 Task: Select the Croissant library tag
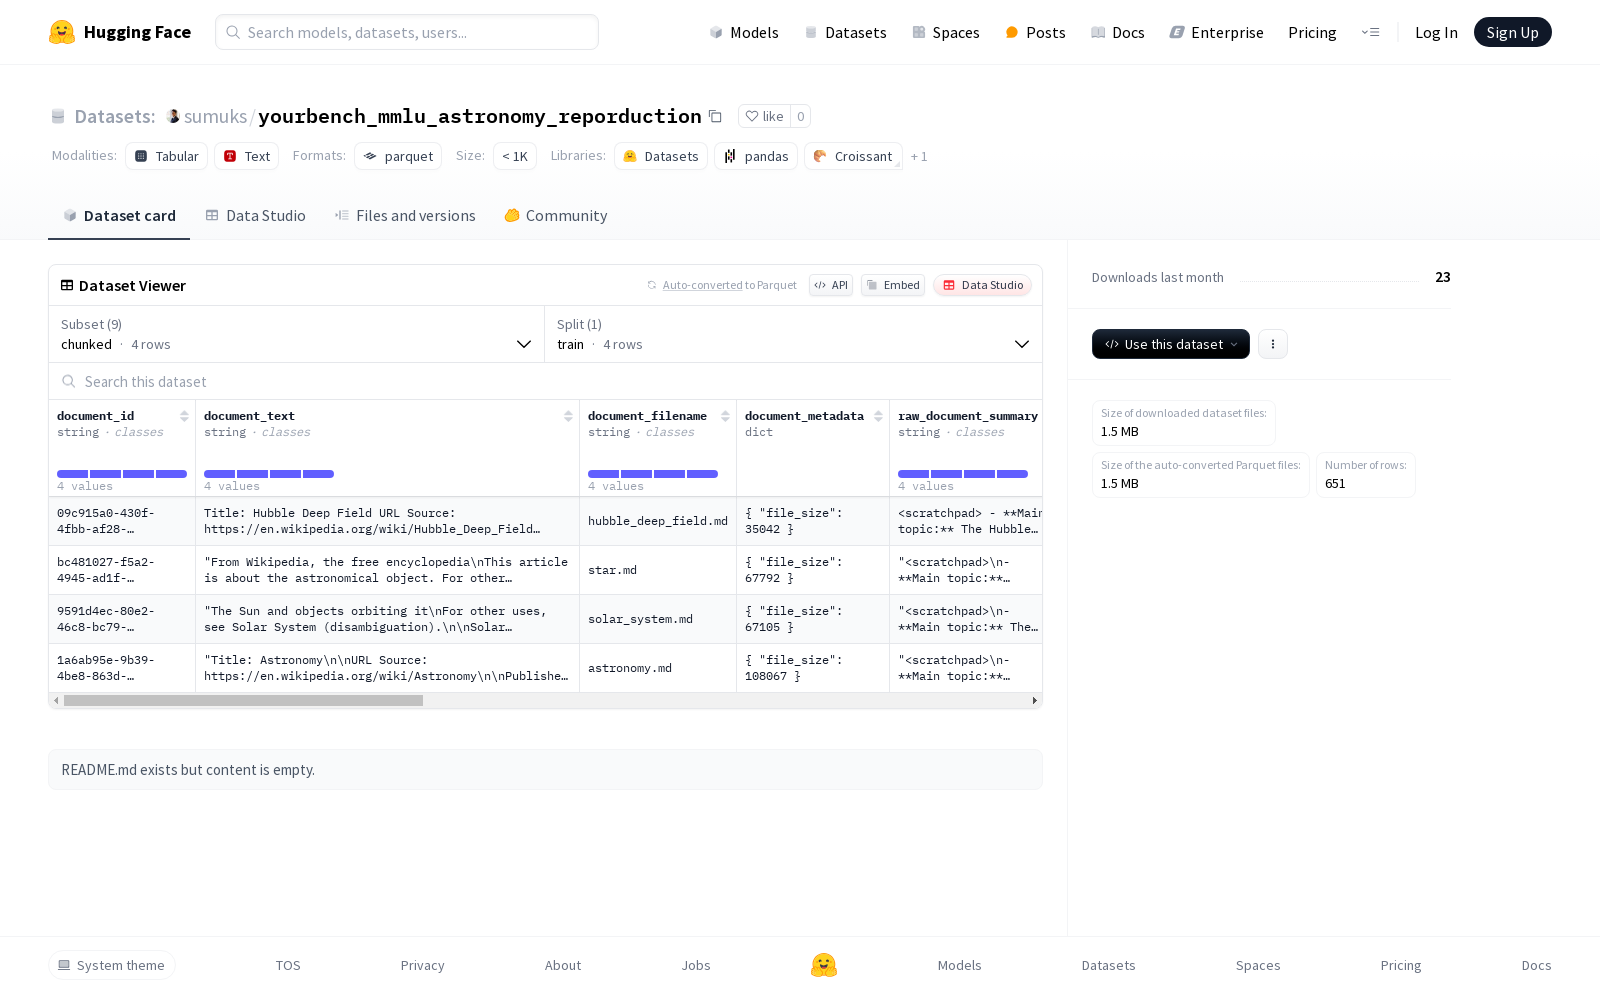853,156
